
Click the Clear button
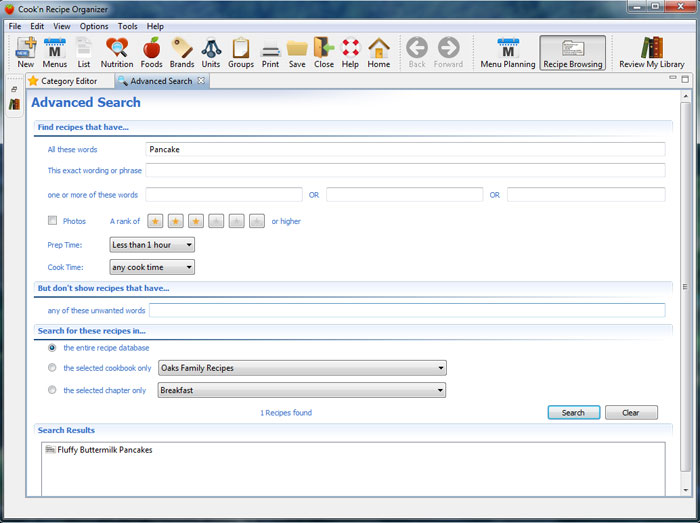631,412
